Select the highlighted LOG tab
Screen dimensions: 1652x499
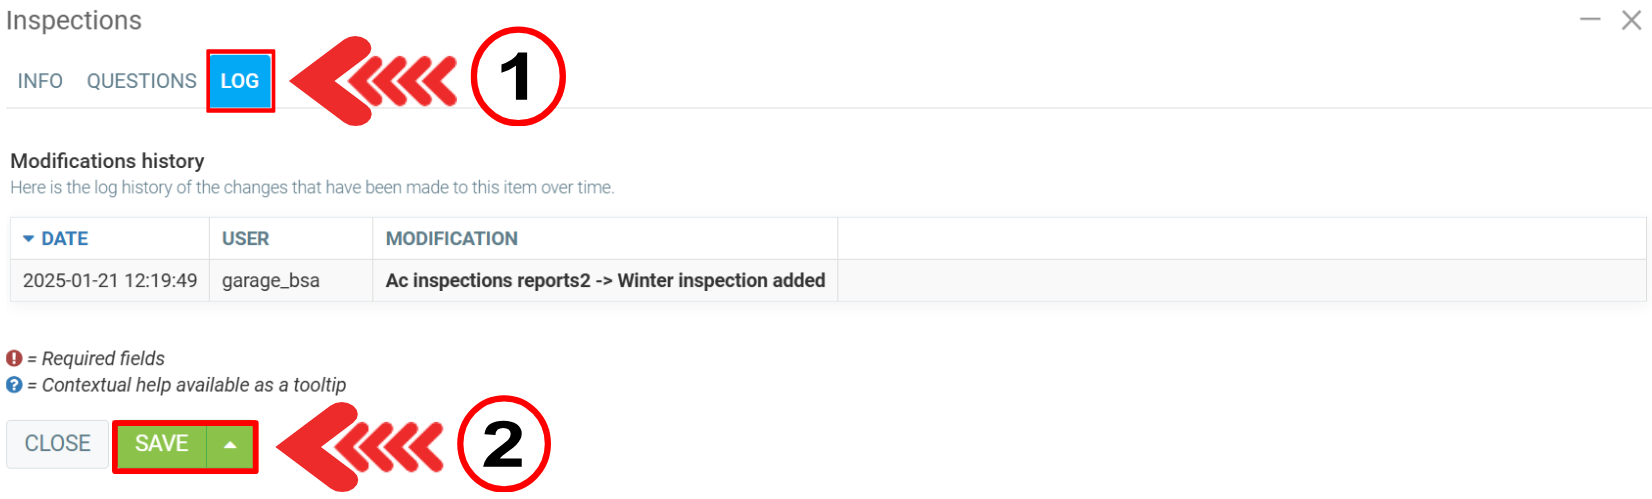click(240, 81)
